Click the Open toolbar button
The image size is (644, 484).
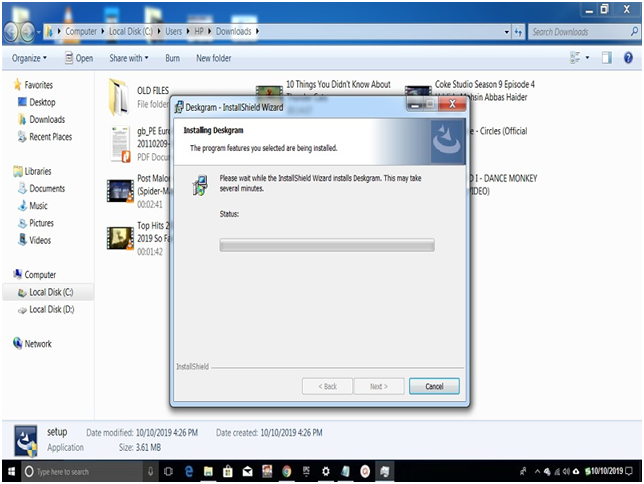[x=79, y=58]
